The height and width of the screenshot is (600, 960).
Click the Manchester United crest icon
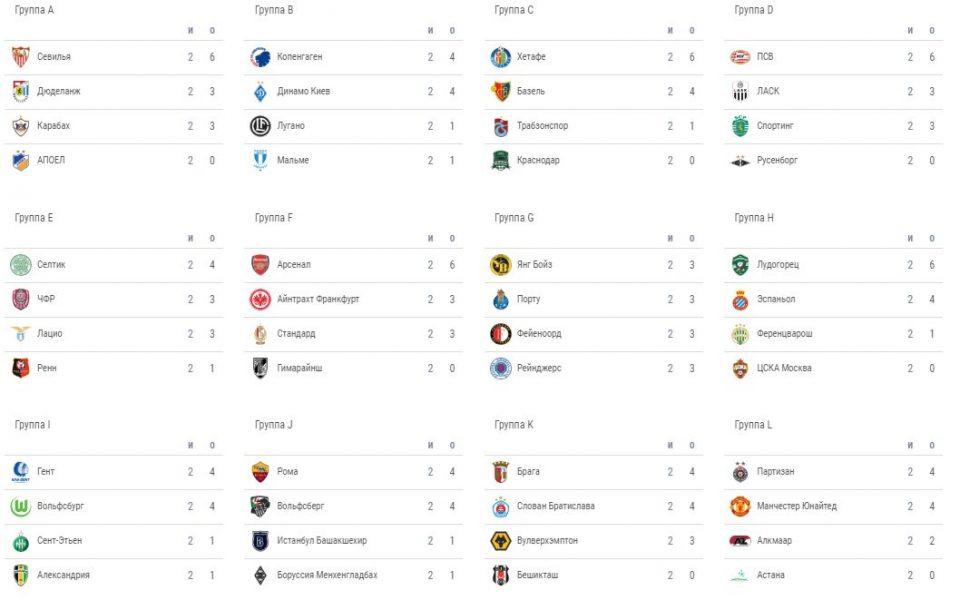740,506
